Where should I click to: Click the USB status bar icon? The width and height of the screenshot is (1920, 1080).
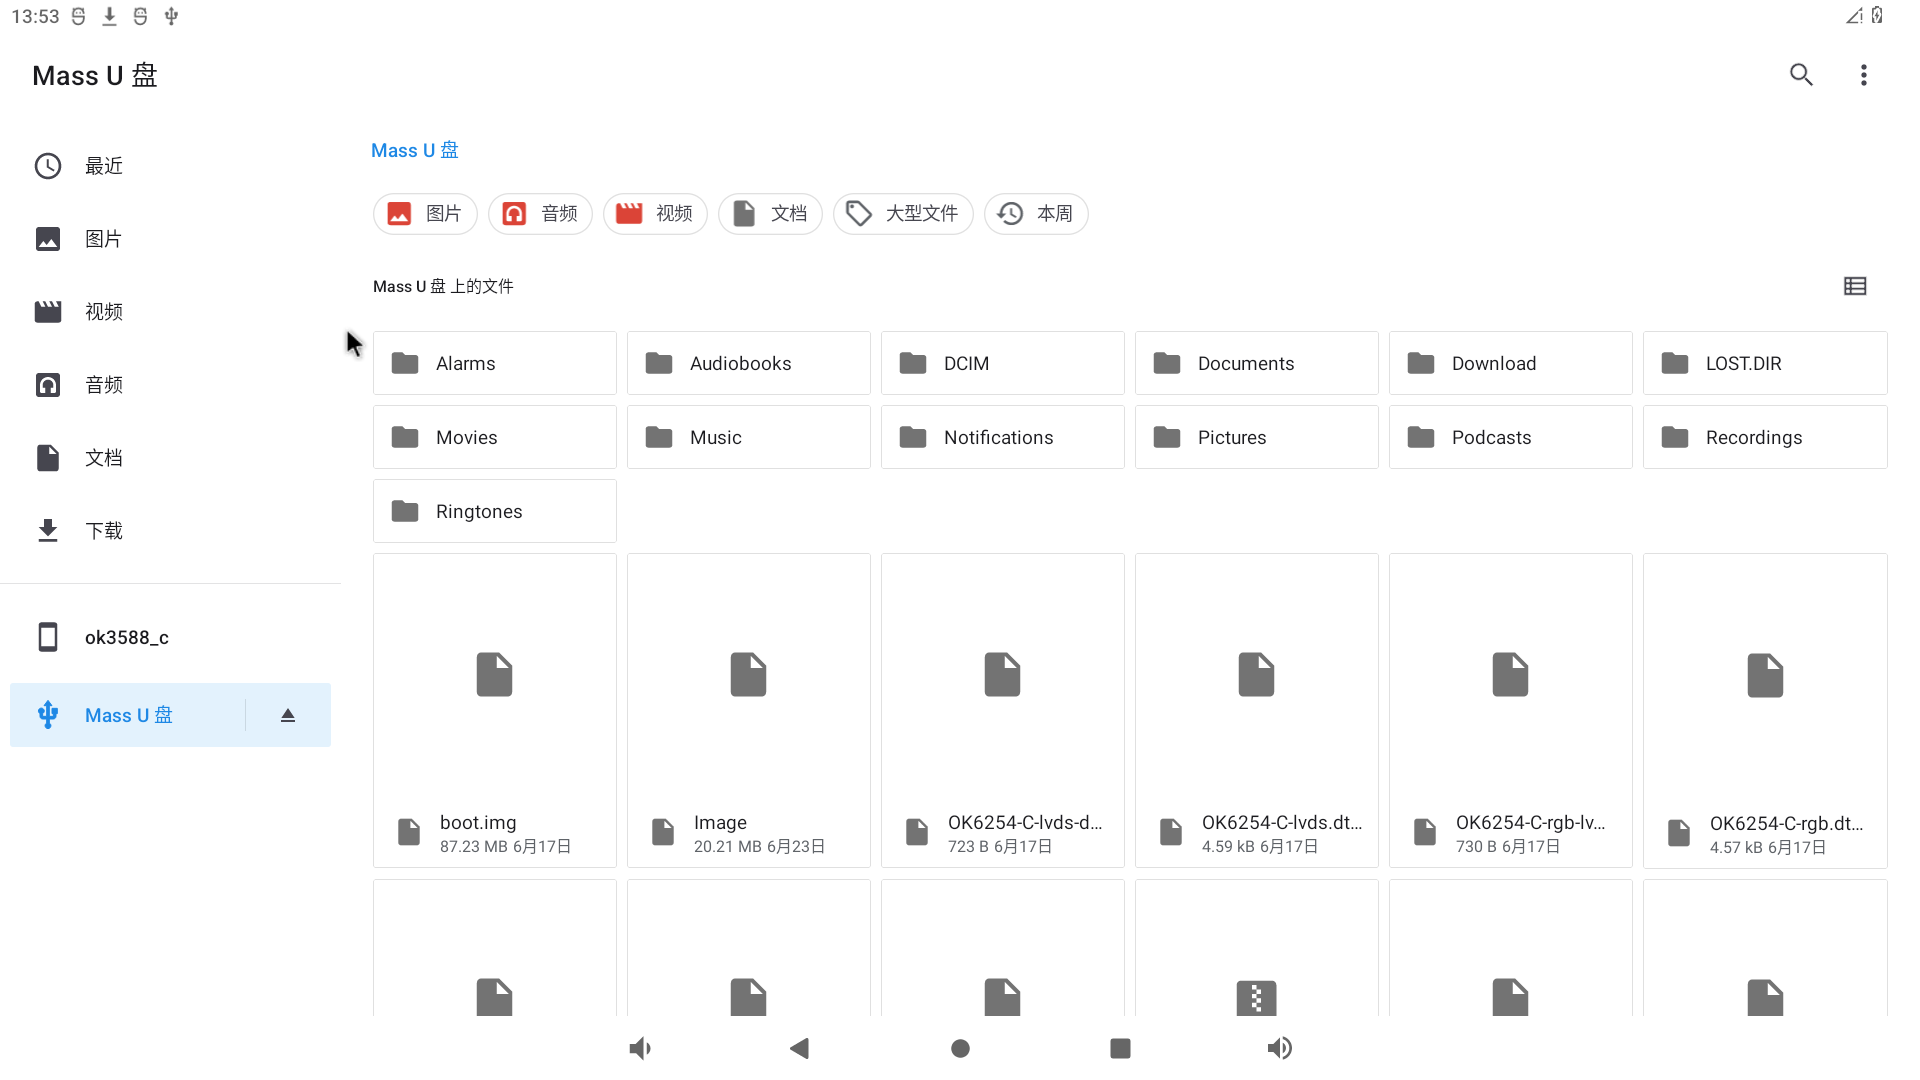coord(171,16)
